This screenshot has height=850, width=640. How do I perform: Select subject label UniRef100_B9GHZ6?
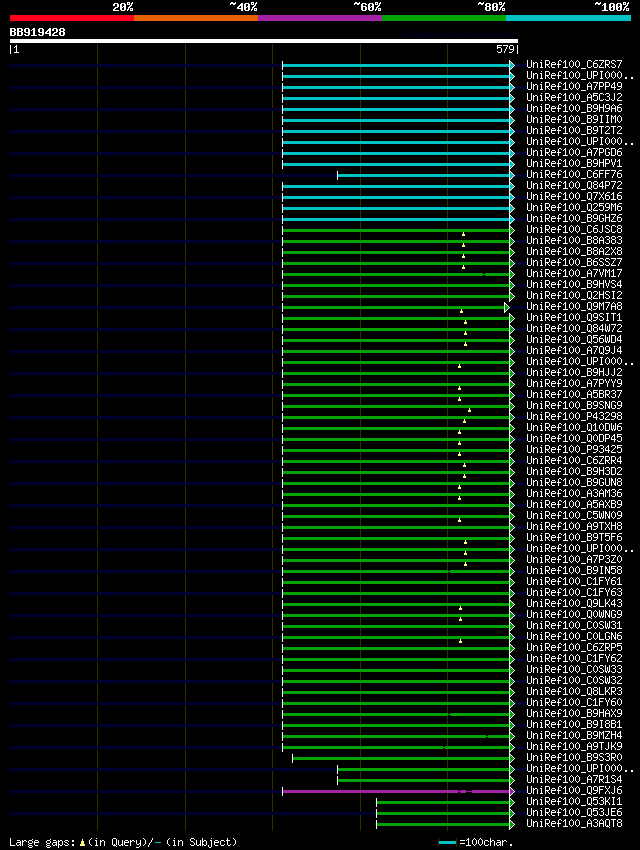click(x=574, y=218)
